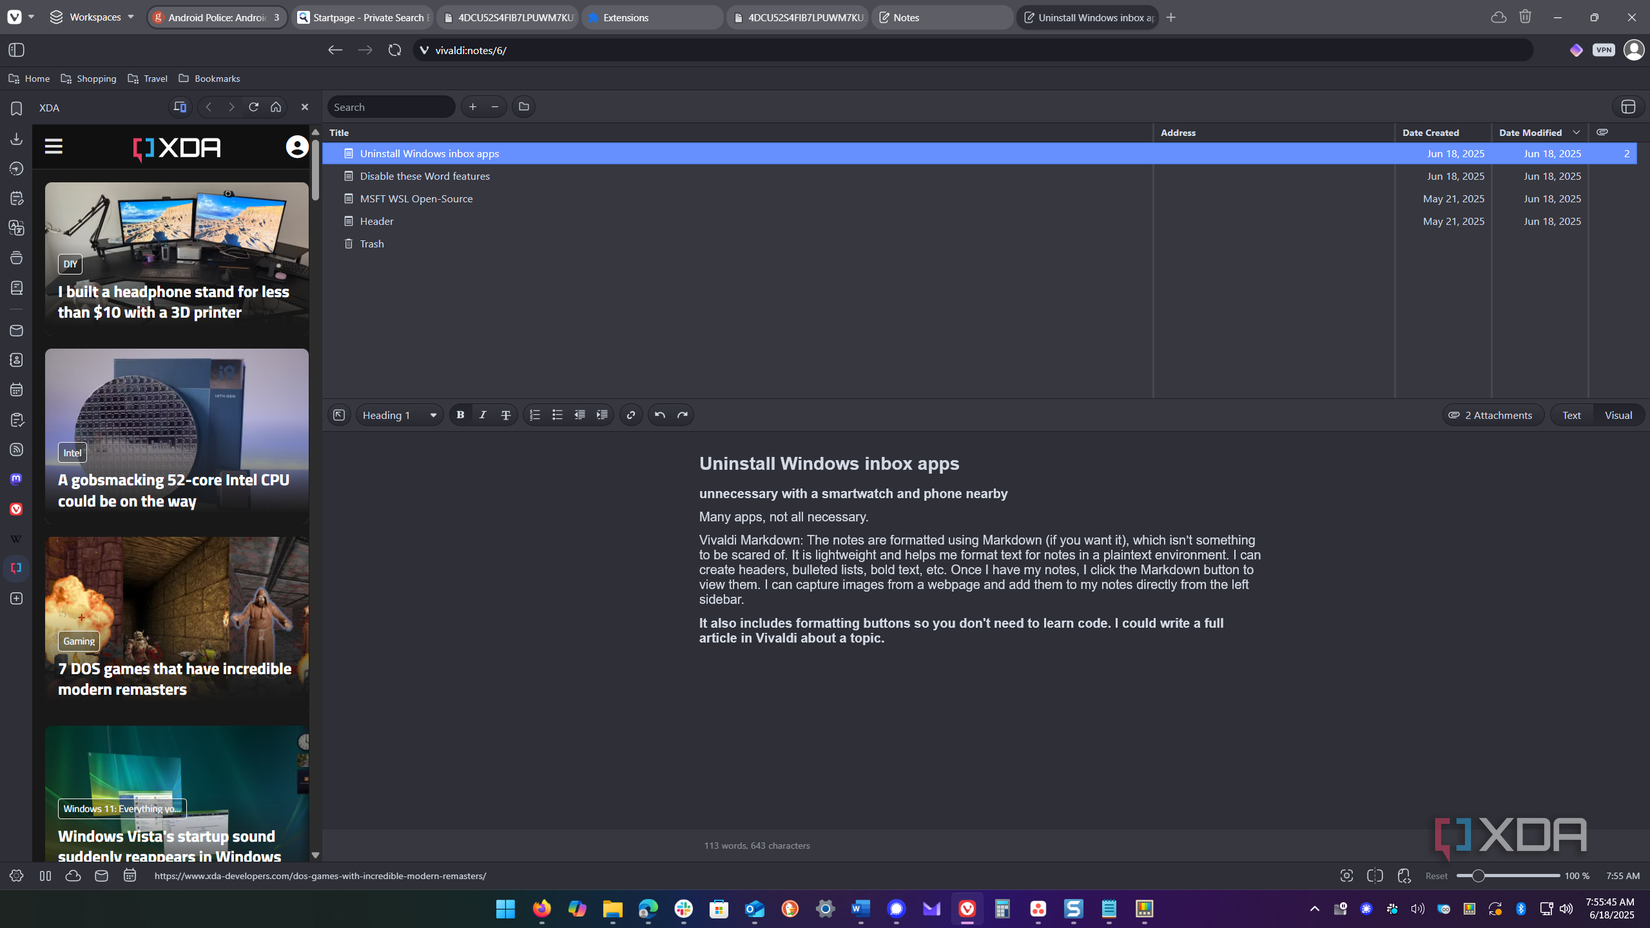1650x928 pixels.
Task: Apply italic formatting in the note editor
Action: click(483, 415)
